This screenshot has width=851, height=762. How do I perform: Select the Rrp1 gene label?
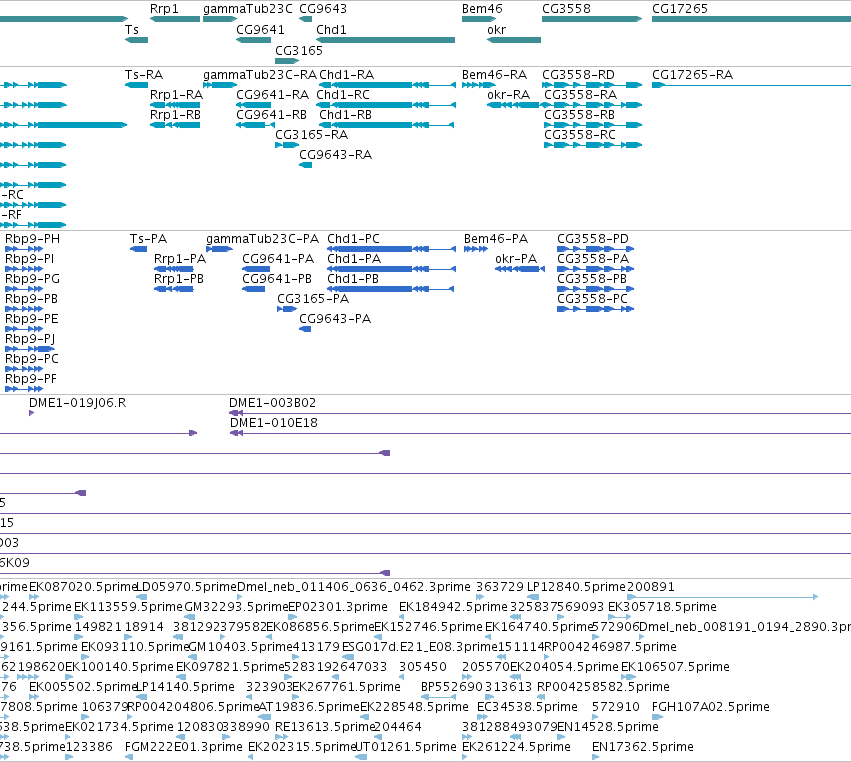click(164, 9)
